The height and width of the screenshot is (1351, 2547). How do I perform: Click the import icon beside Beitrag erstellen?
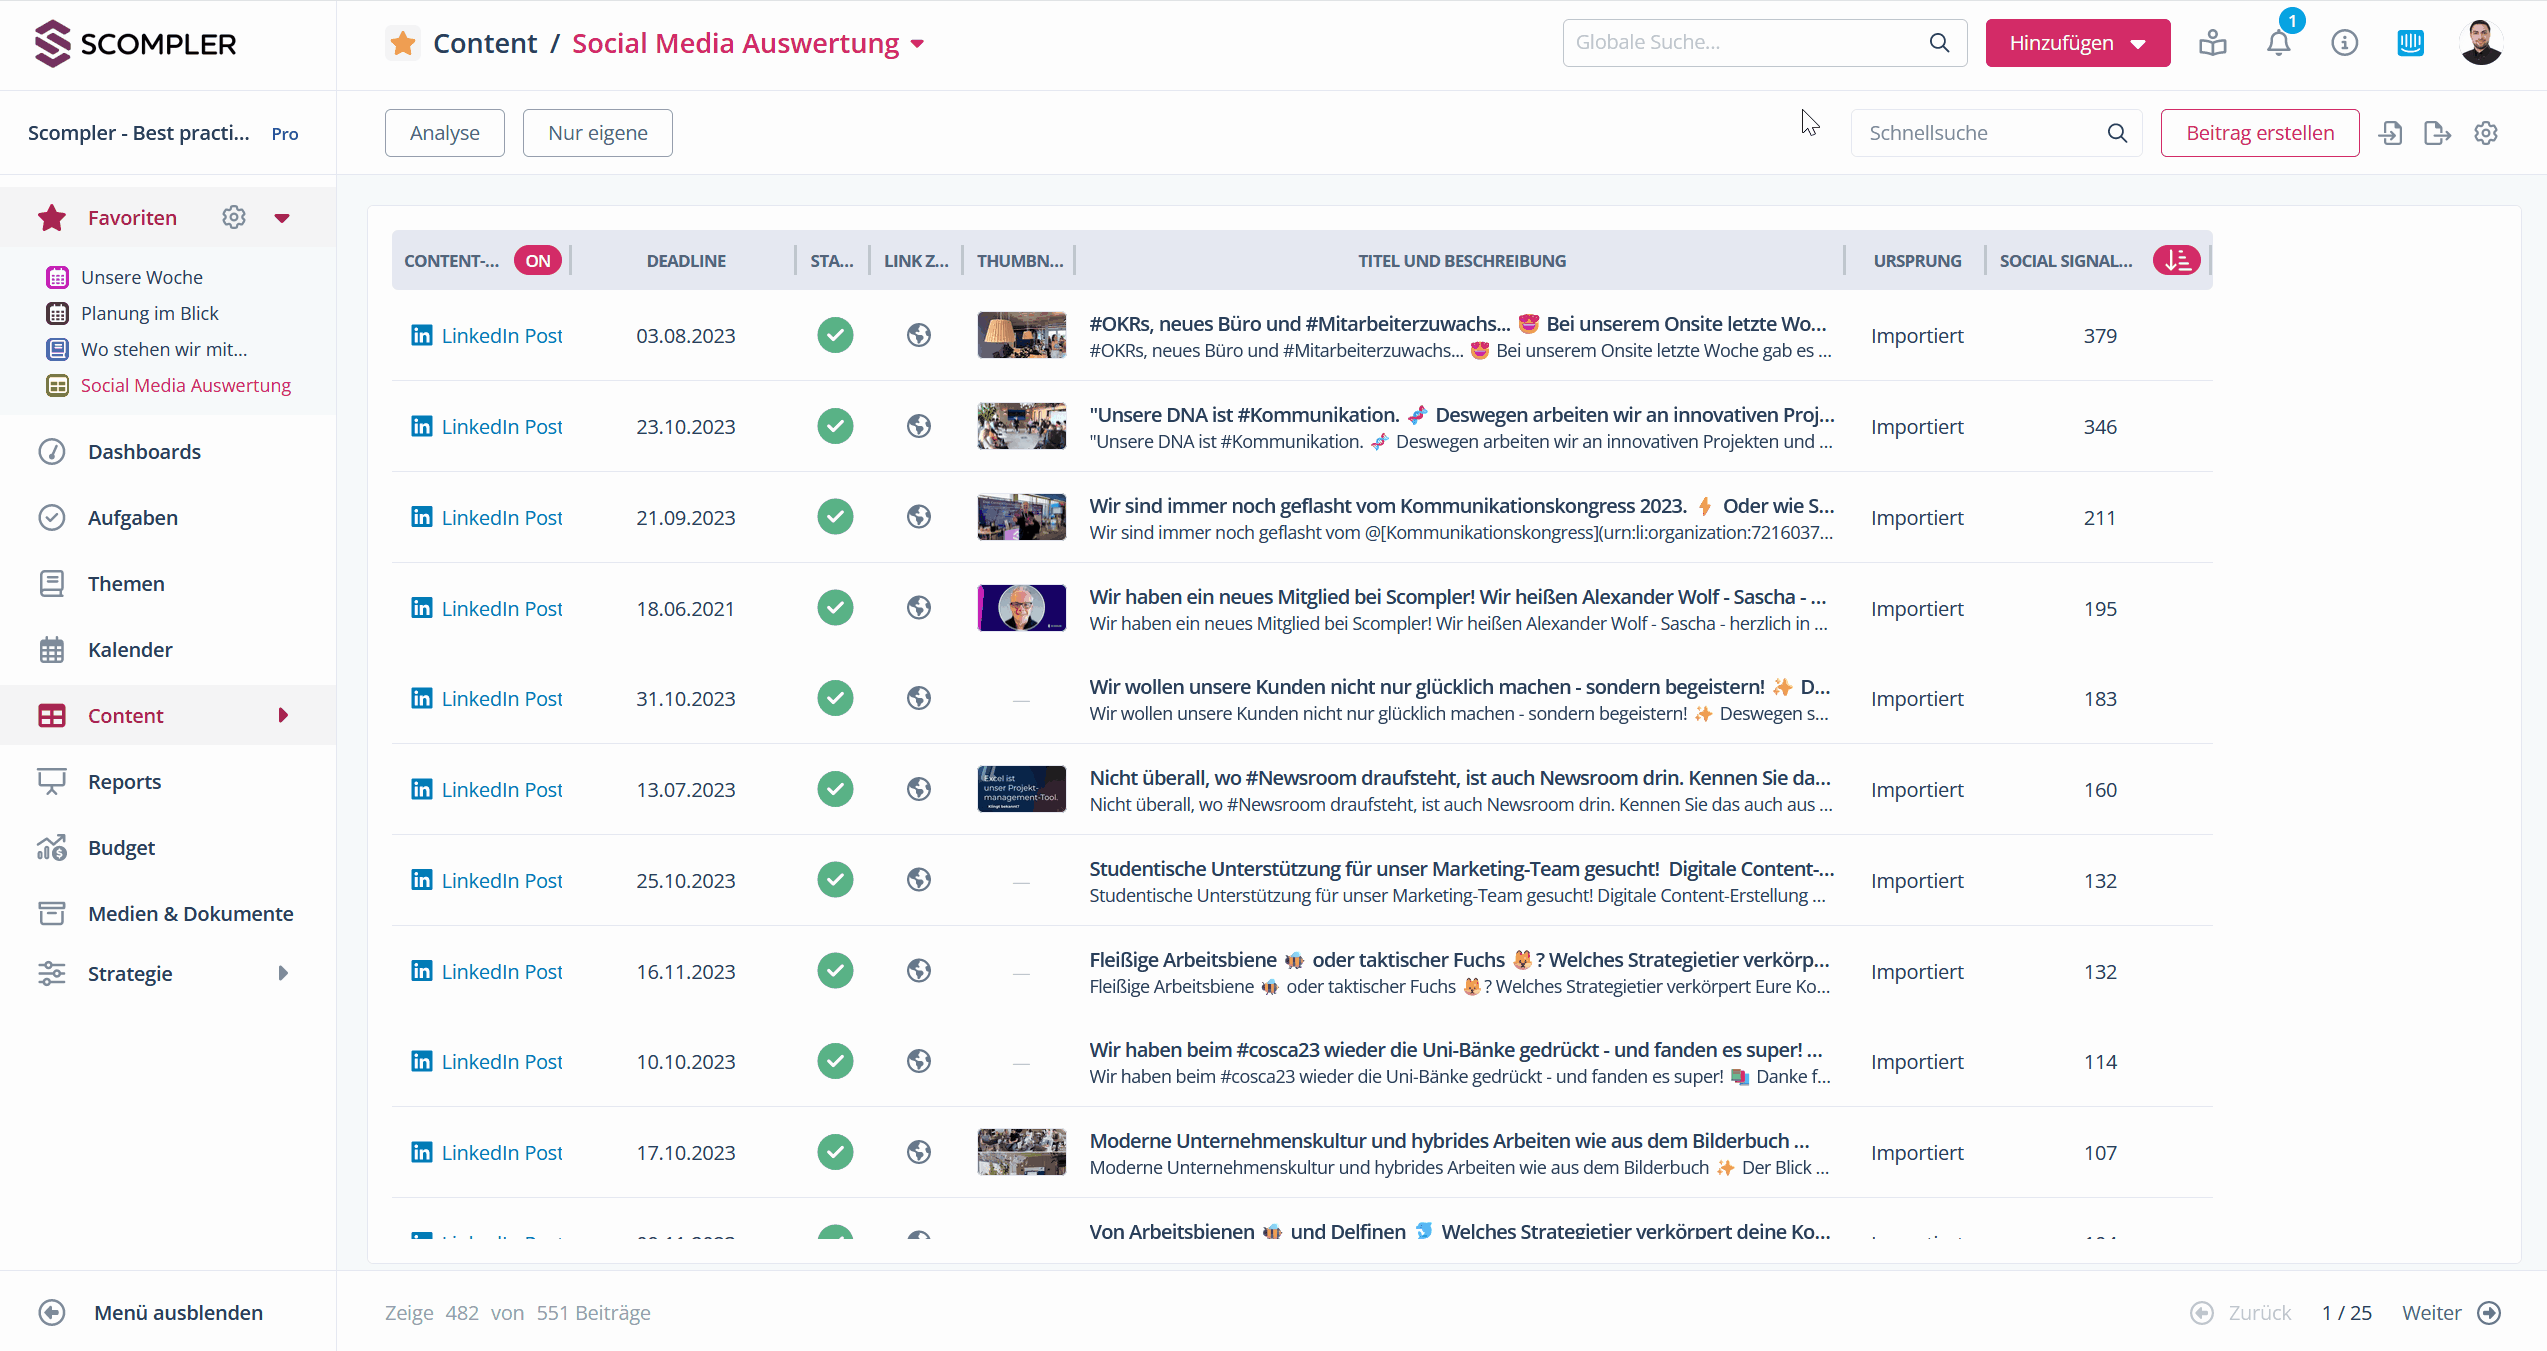[2391, 133]
